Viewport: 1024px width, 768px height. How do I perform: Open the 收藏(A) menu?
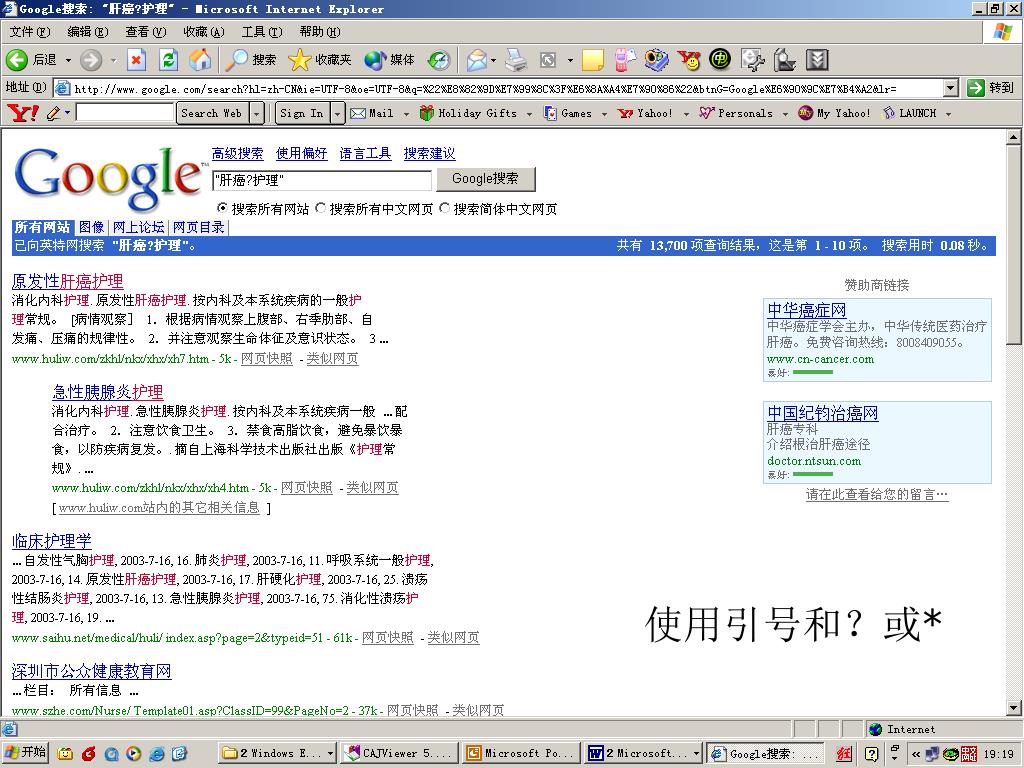coord(204,32)
